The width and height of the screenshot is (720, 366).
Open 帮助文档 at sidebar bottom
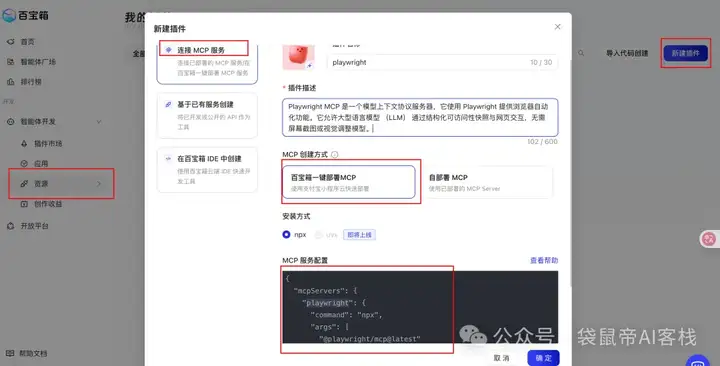click(33, 354)
